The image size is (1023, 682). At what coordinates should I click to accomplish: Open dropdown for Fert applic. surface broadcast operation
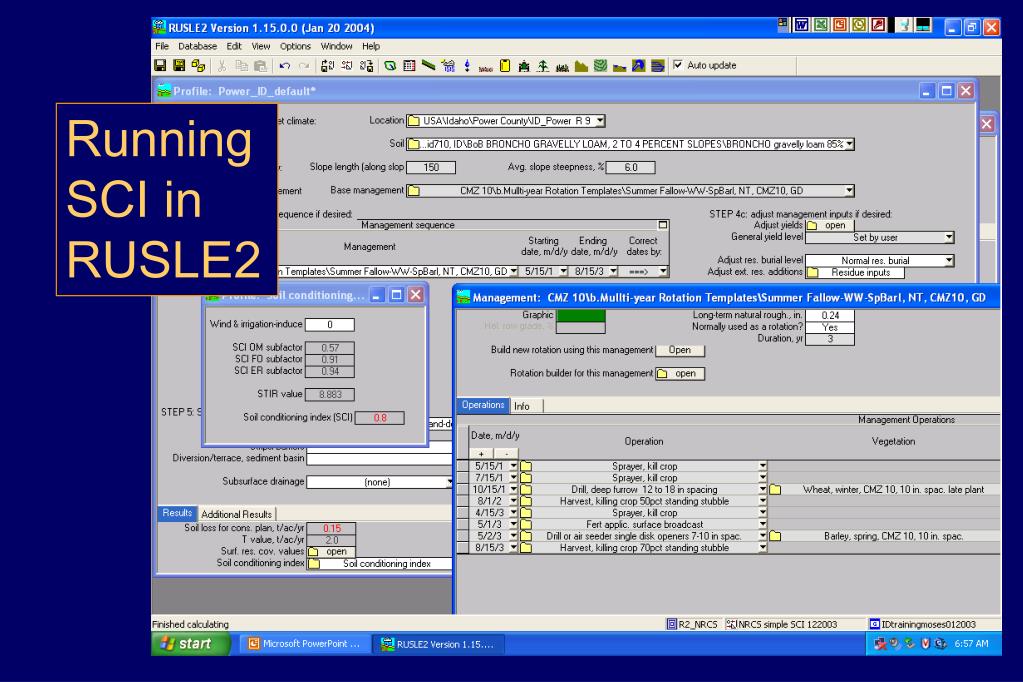pyautogui.click(x=762, y=525)
